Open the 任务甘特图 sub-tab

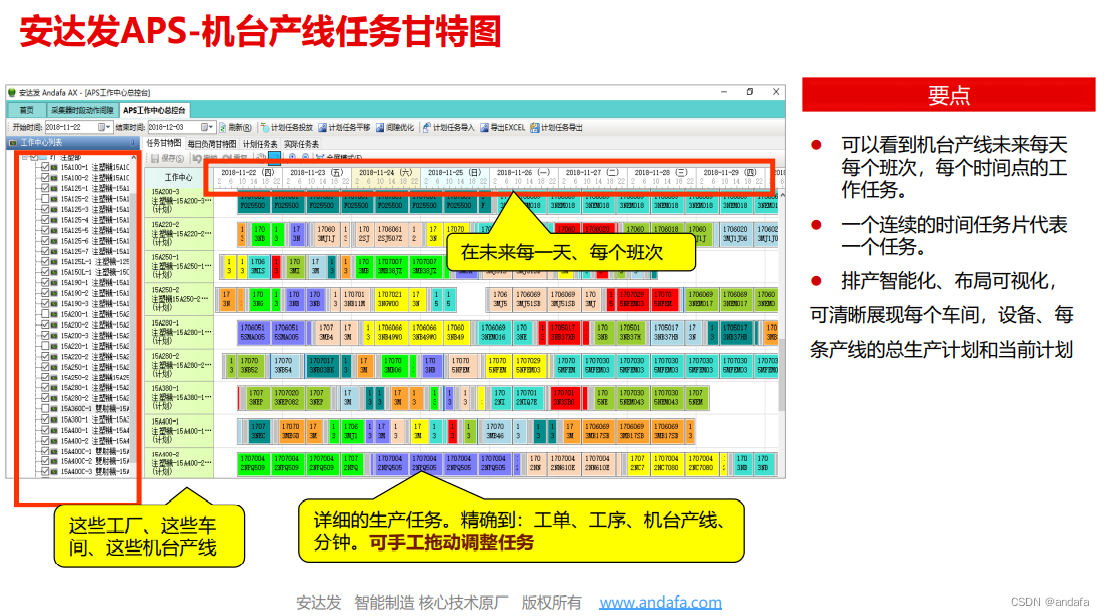point(163,143)
